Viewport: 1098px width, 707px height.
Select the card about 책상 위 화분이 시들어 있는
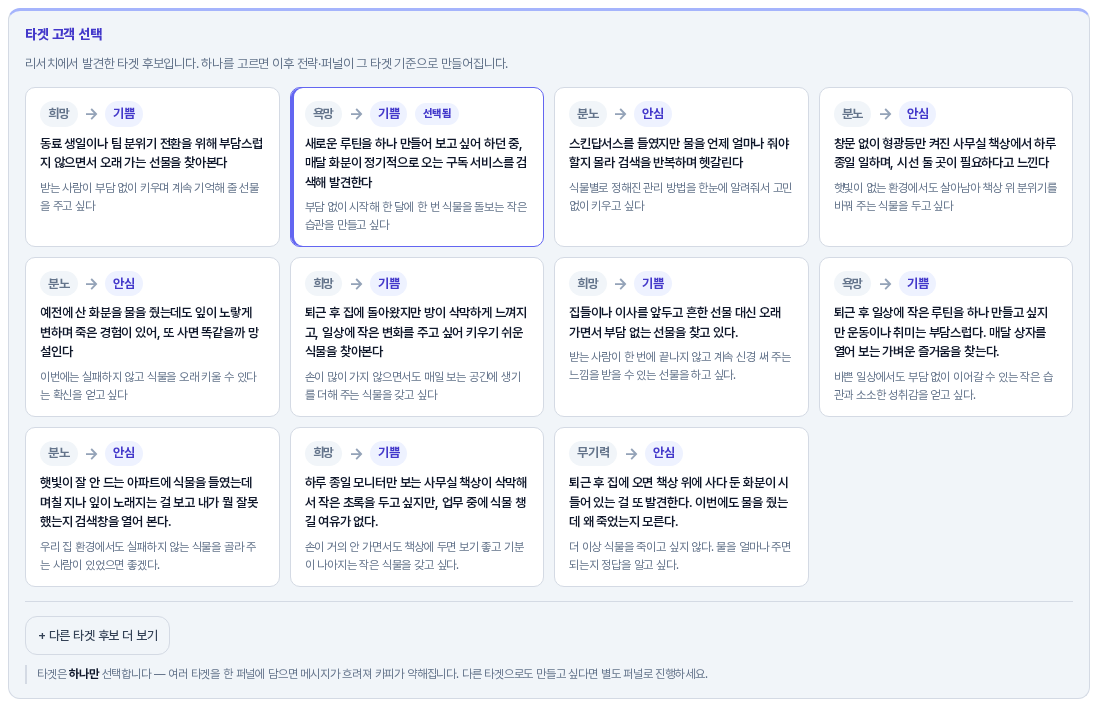pos(681,507)
